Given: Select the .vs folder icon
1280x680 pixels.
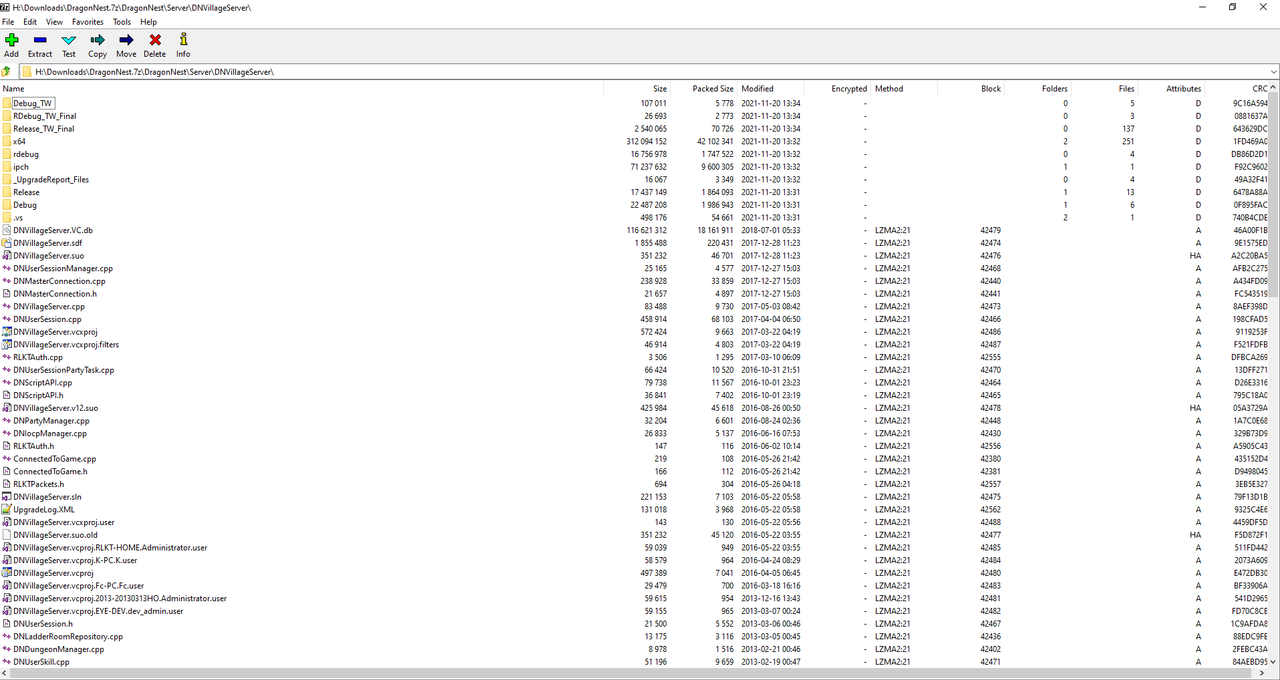Looking at the screenshot, I should [7, 218].
